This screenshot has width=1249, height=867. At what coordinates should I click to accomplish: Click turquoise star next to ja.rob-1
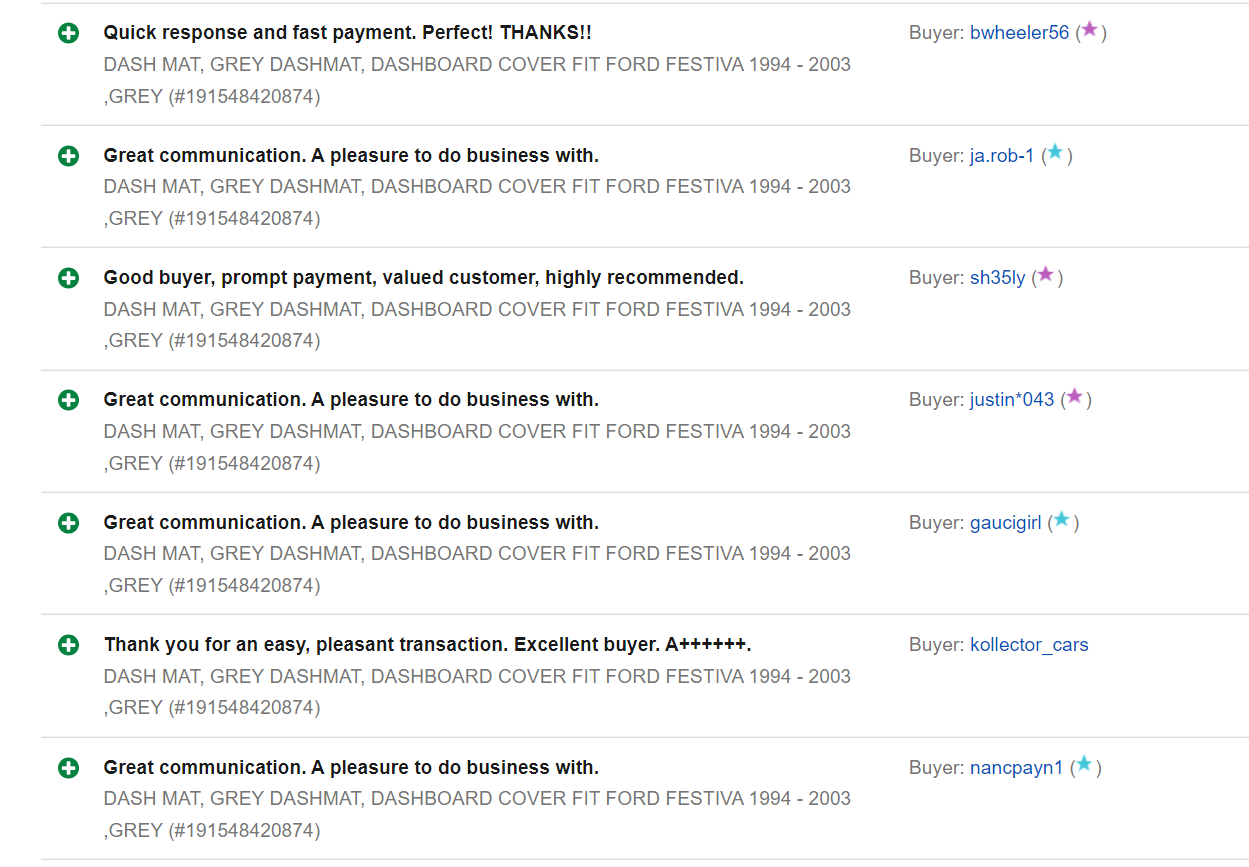pyautogui.click(x=1055, y=153)
